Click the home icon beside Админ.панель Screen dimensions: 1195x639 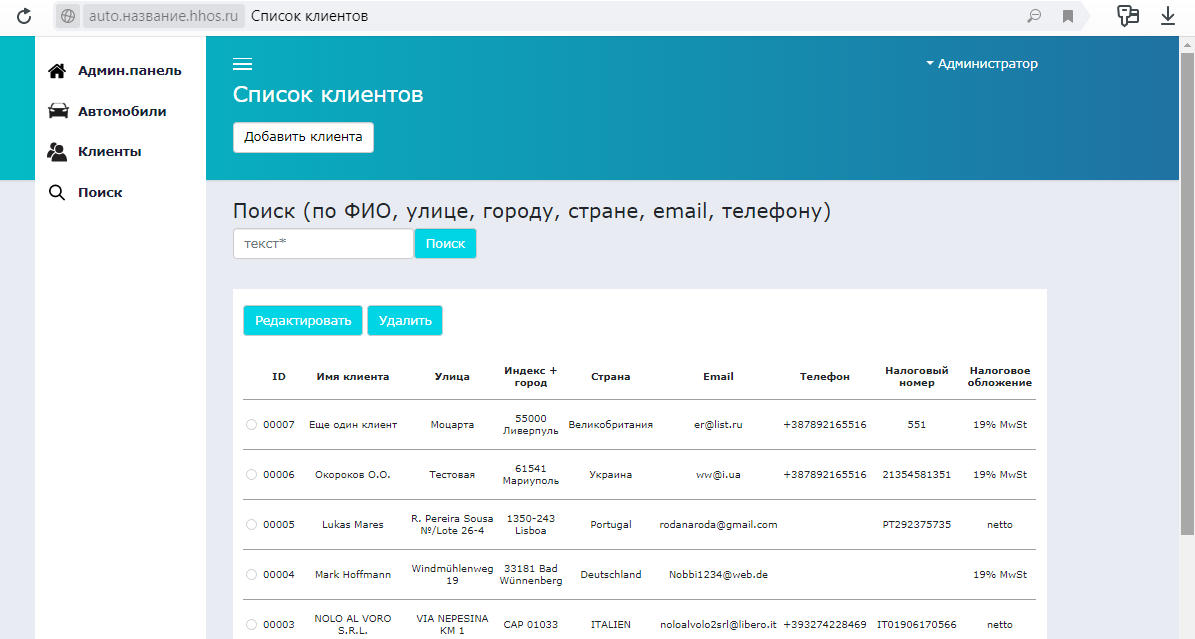57,71
